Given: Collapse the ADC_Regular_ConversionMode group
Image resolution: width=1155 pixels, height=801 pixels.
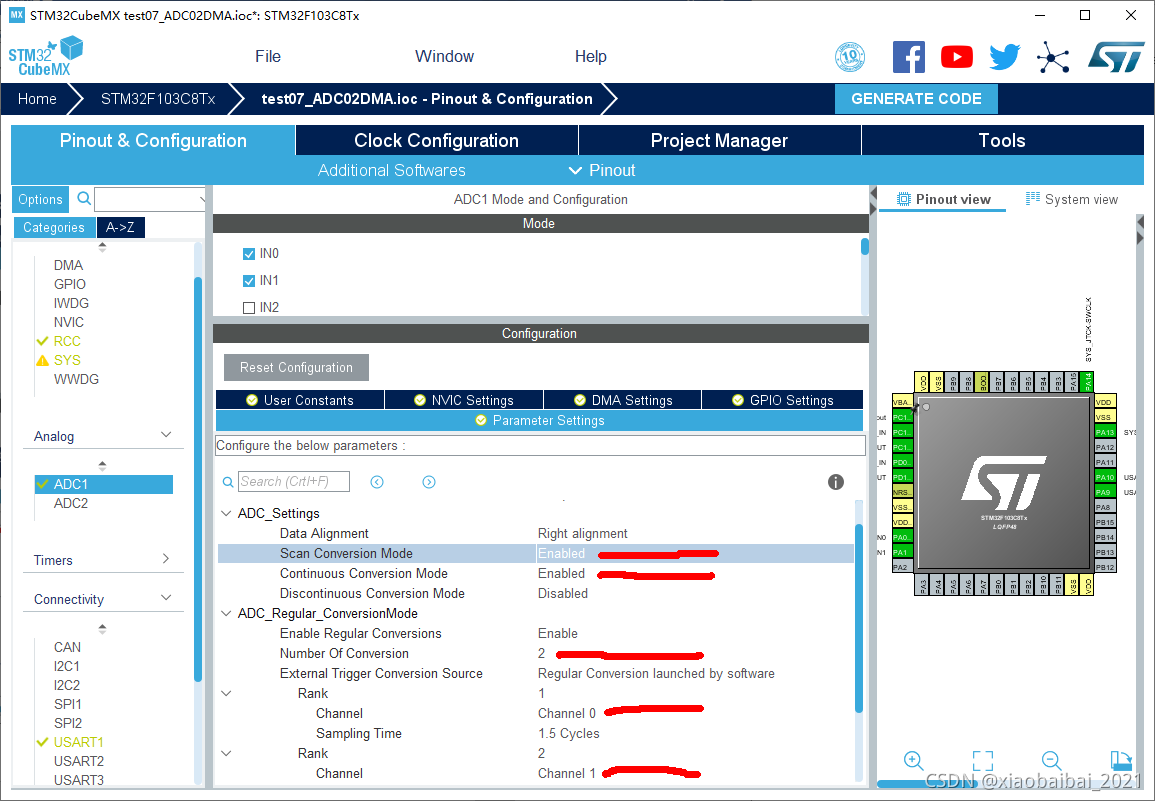Looking at the screenshot, I should (226, 613).
